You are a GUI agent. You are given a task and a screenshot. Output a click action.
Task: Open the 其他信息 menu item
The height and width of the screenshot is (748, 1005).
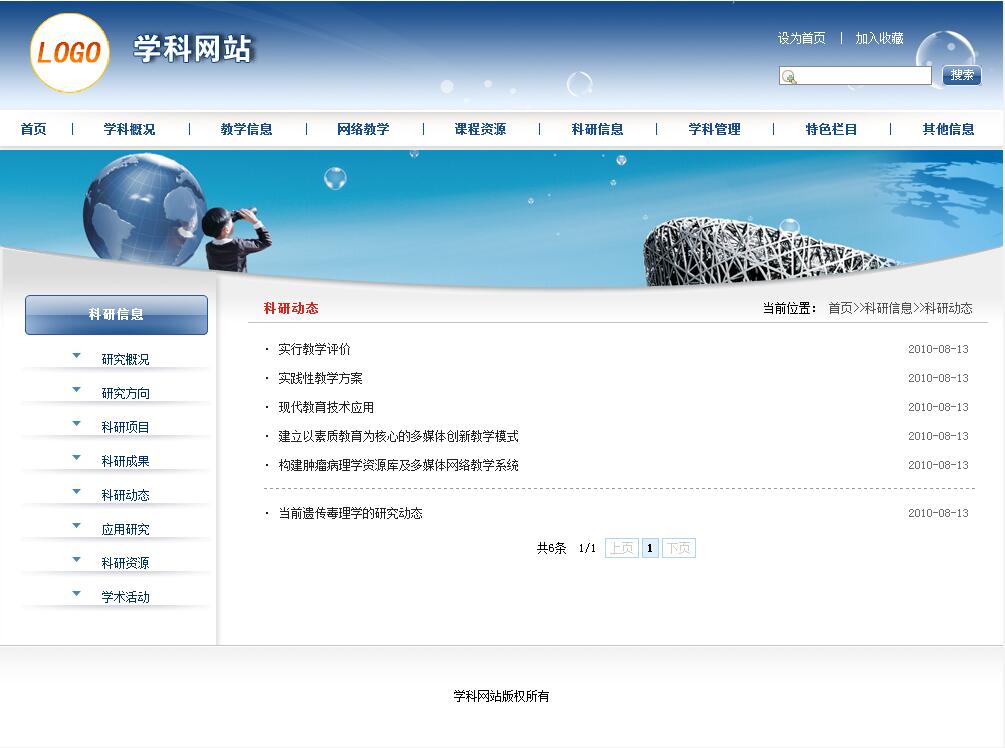[948, 129]
